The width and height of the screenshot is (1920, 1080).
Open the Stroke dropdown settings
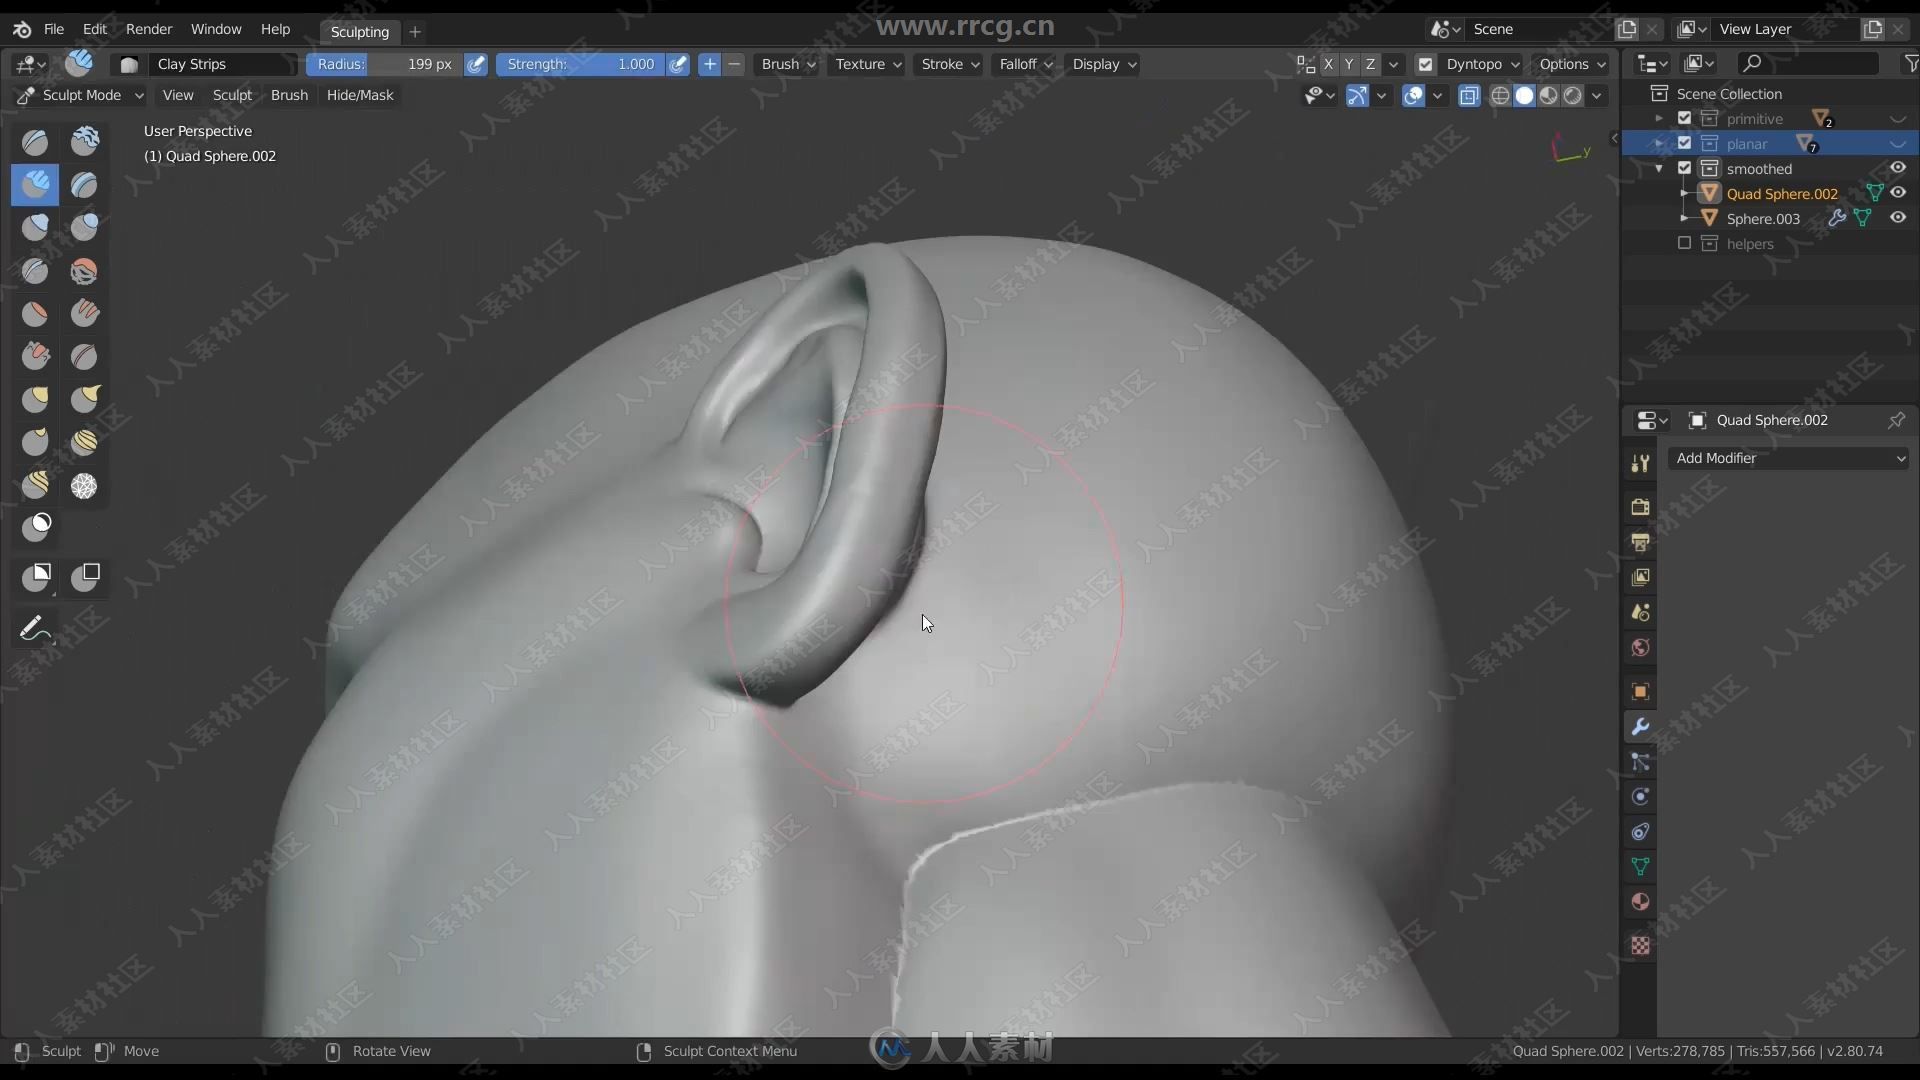tap(947, 63)
